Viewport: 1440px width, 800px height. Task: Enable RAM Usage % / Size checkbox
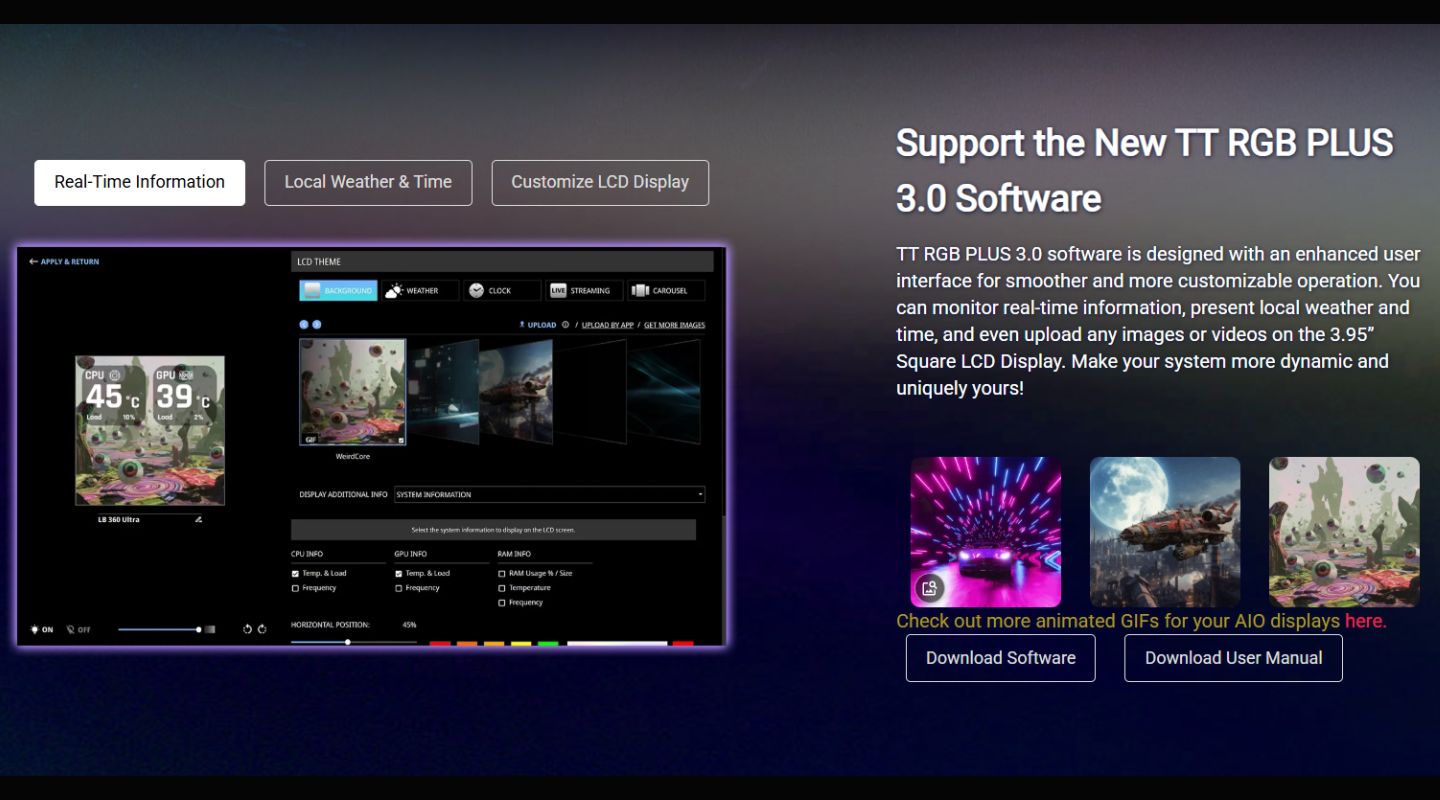[x=501, y=574]
